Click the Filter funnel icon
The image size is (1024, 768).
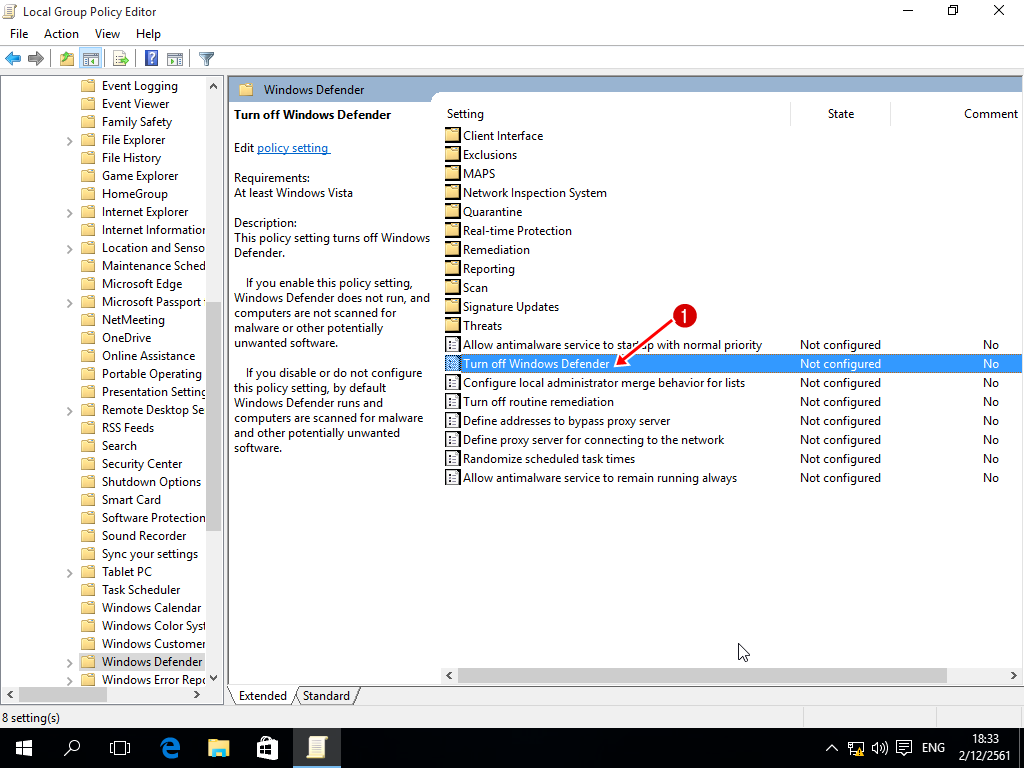[x=206, y=59]
